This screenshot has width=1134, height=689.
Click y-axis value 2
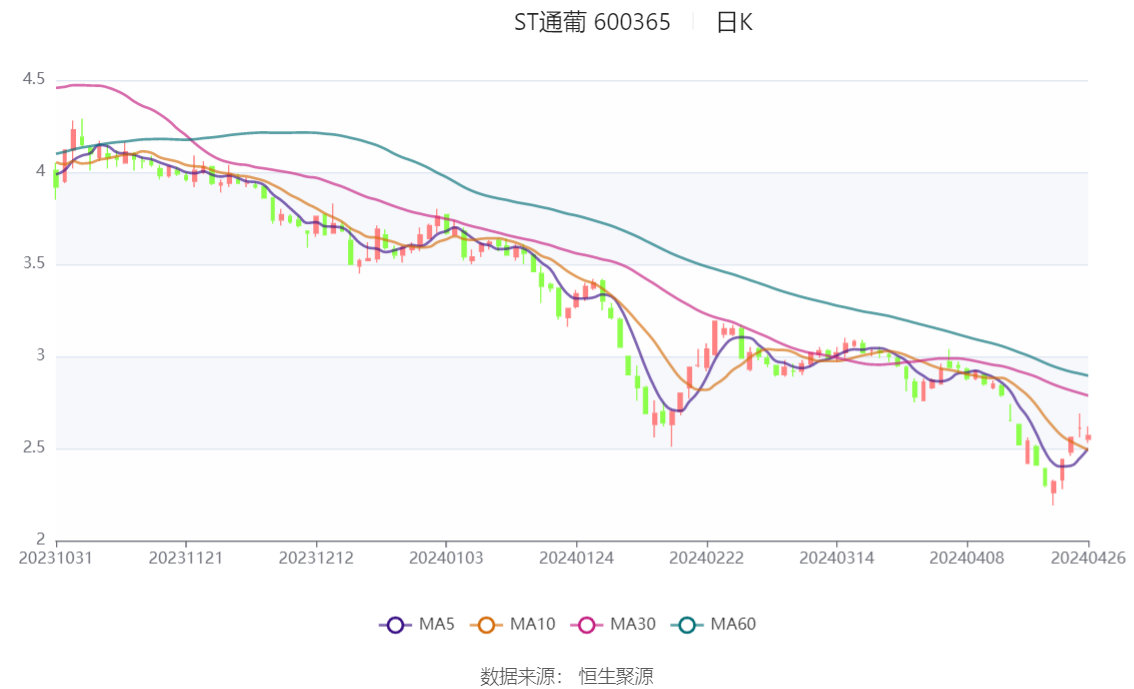click(x=40, y=539)
